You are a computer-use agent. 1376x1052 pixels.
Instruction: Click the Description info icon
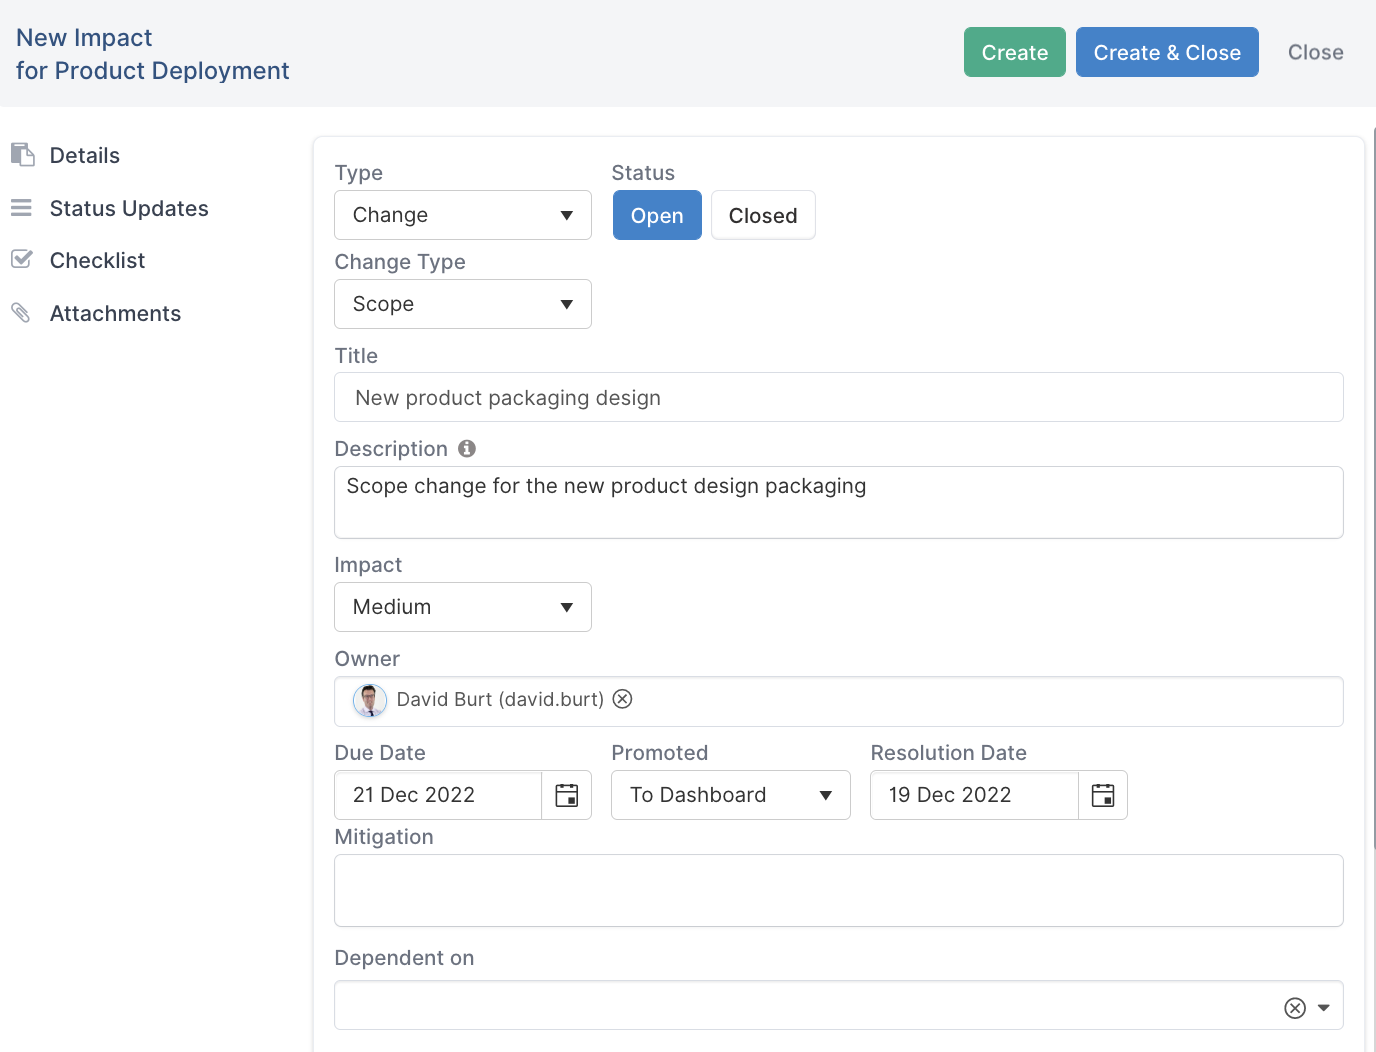coord(467,449)
